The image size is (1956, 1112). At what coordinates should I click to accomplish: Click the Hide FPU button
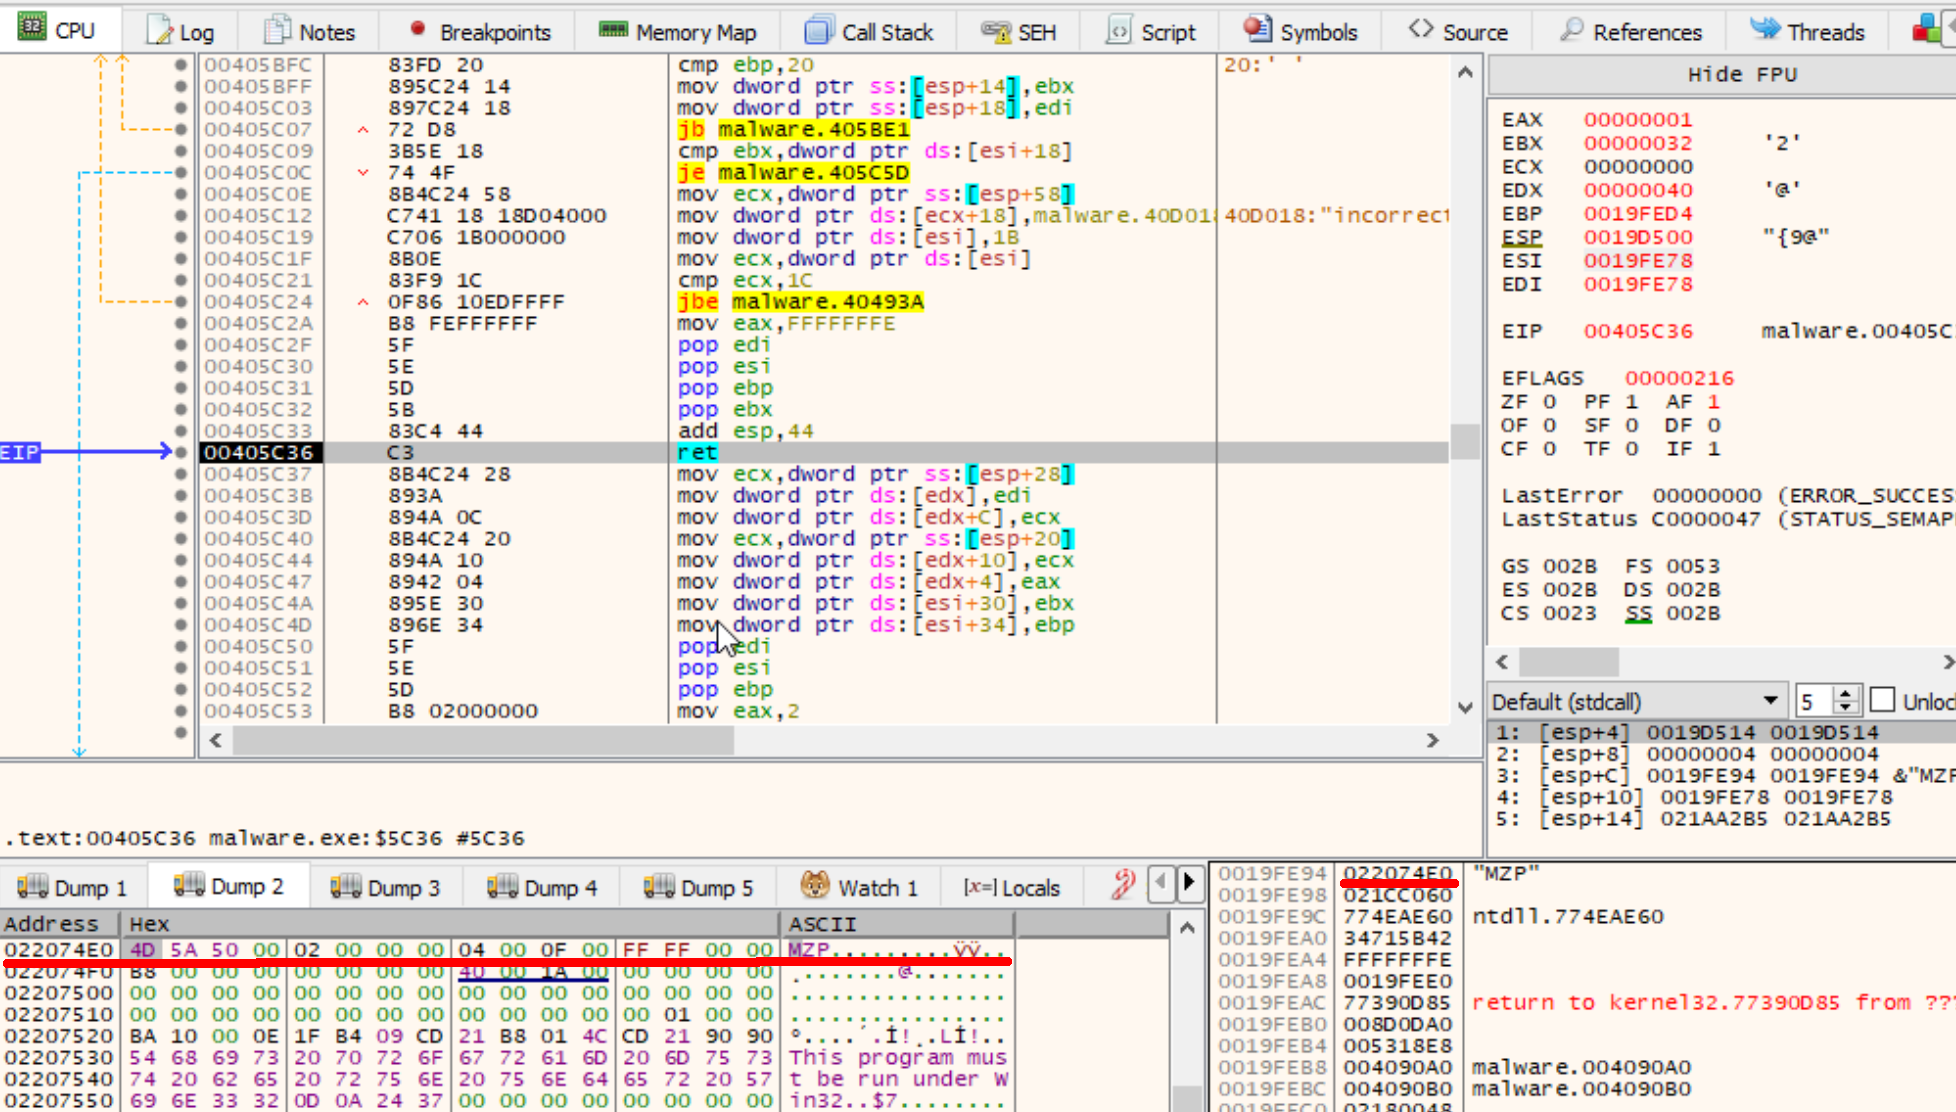pos(1742,75)
